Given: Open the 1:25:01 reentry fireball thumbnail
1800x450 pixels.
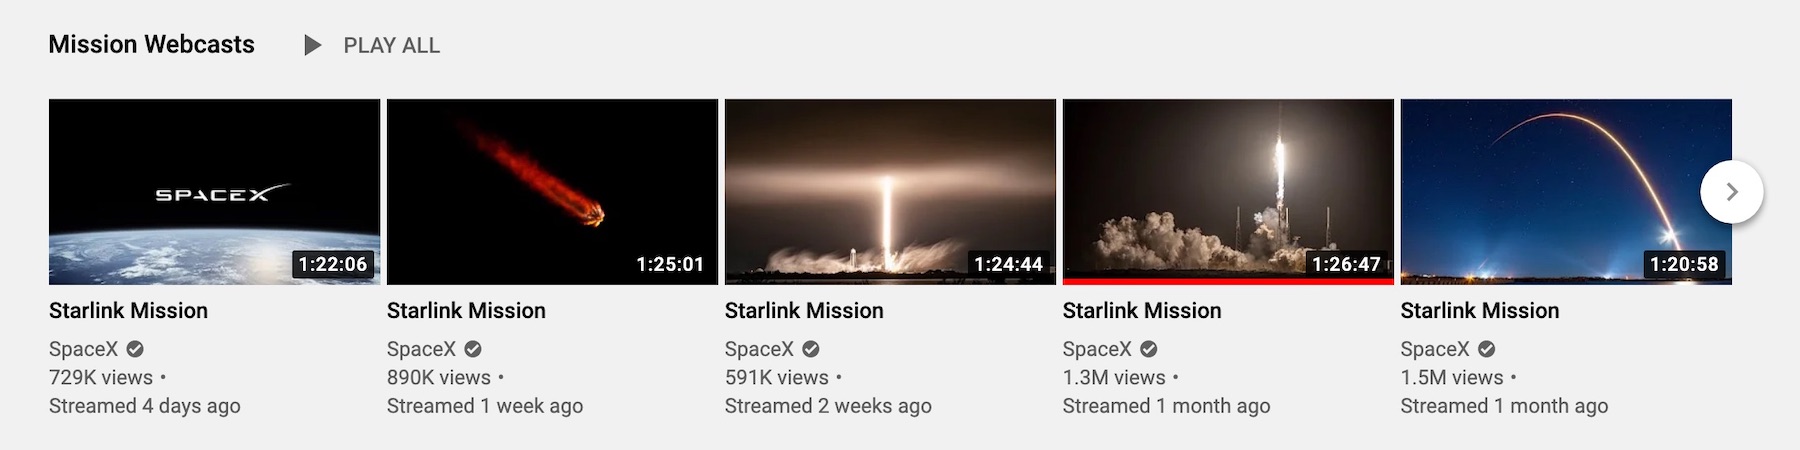Looking at the screenshot, I should pos(552,192).
